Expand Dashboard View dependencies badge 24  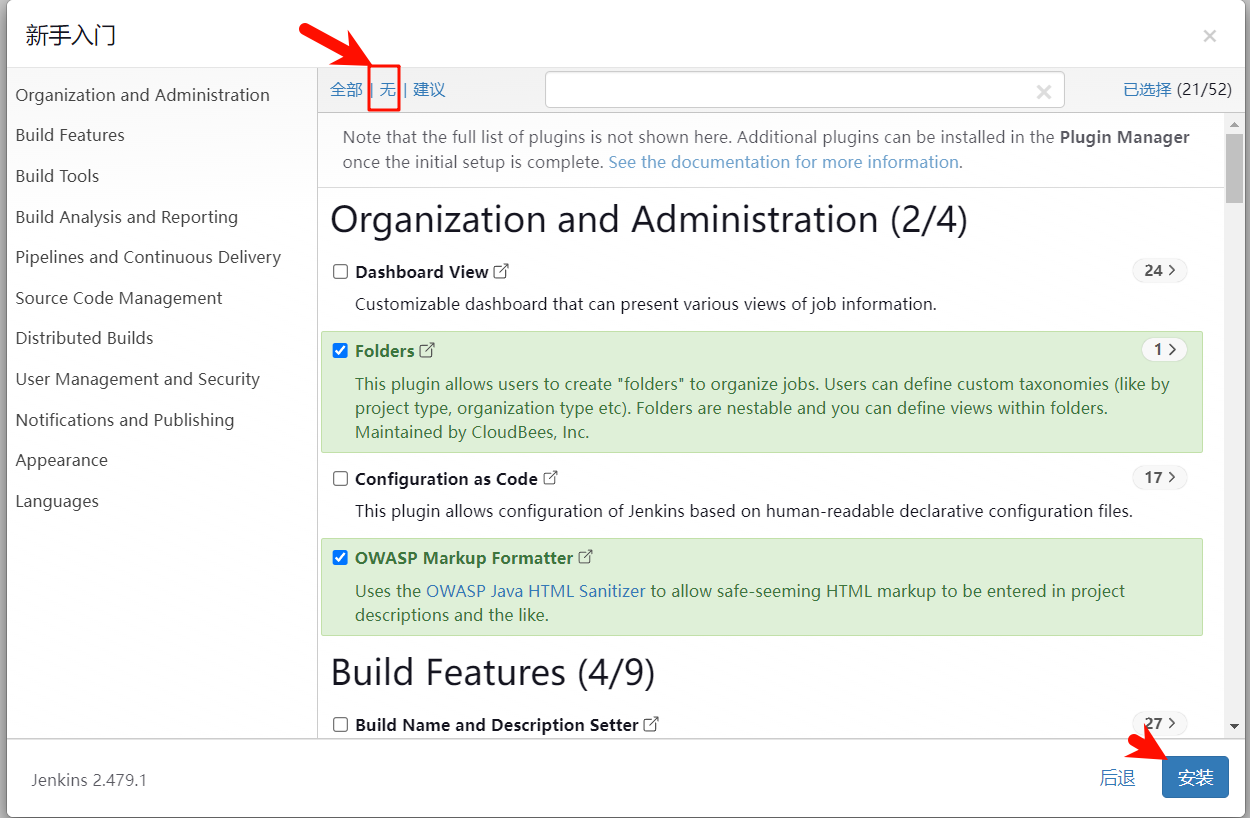coord(1160,271)
